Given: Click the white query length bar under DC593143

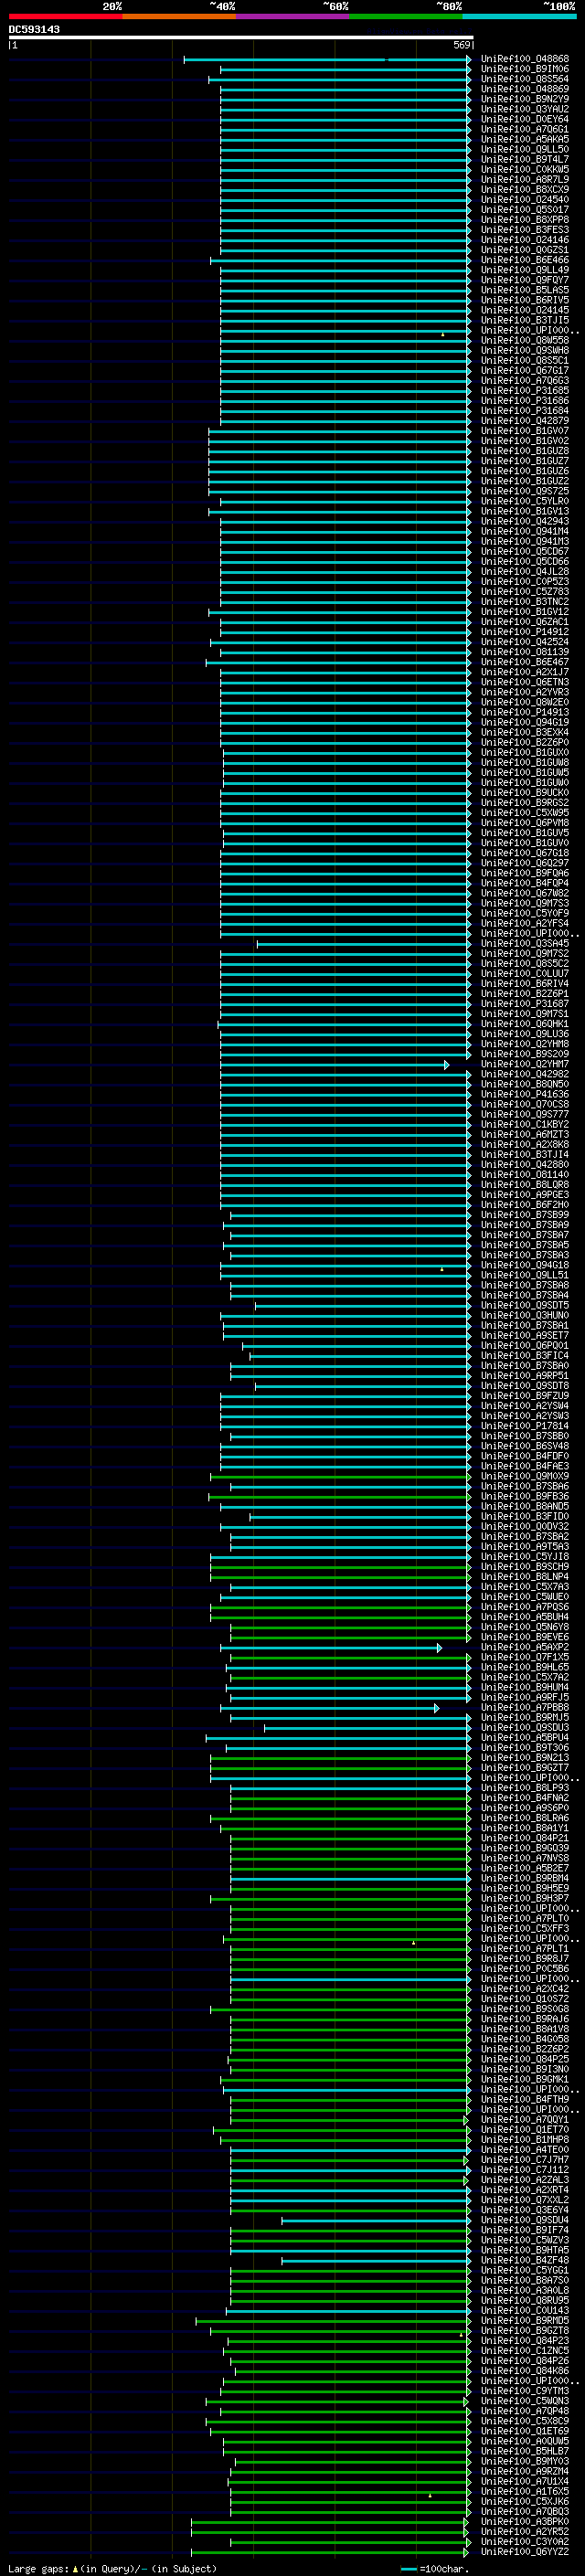Looking at the screenshot, I should pyautogui.click(x=241, y=38).
